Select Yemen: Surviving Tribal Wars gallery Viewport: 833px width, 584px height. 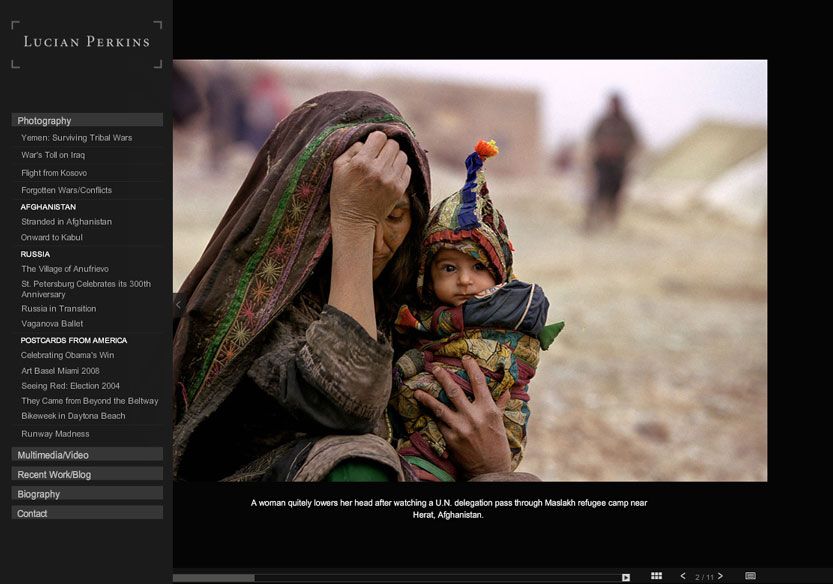point(76,138)
